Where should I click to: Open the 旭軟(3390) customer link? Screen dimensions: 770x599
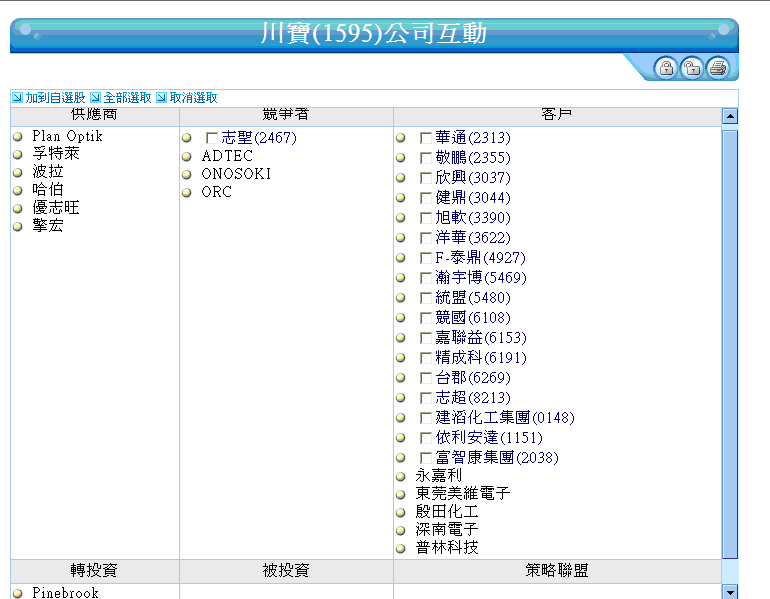tap(473, 218)
